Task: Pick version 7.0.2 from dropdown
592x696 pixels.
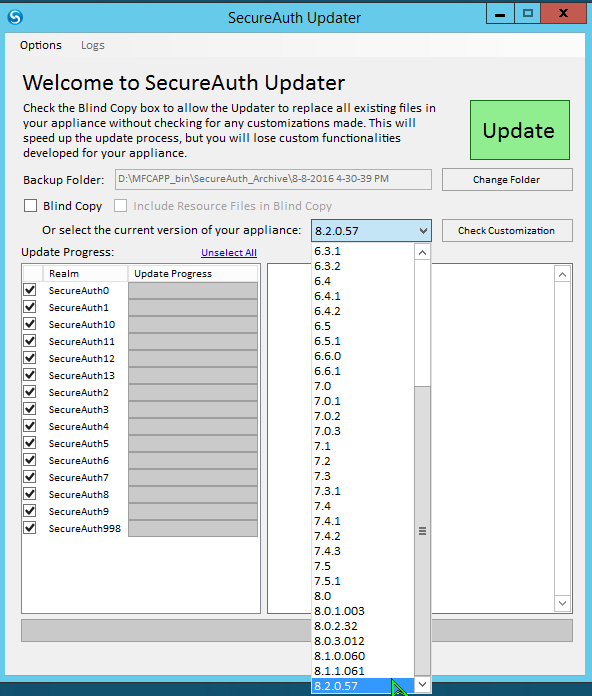Action: [363, 416]
